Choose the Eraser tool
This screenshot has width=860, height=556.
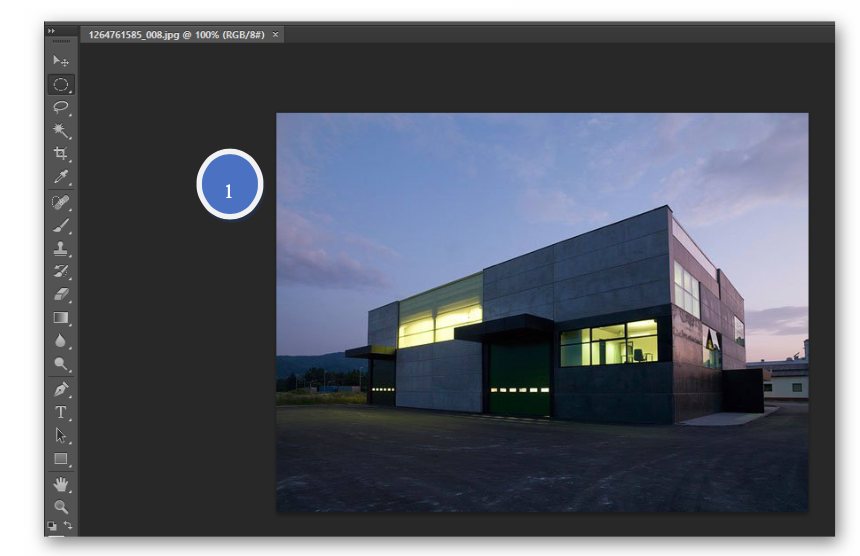coord(61,295)
